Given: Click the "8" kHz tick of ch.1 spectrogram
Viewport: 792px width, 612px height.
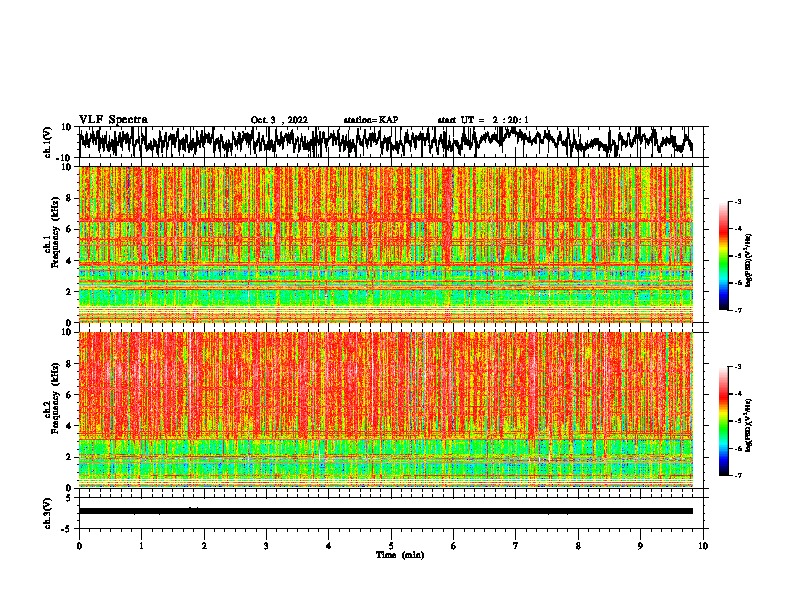Looking at the screenshot, I should tap(69, 198).
